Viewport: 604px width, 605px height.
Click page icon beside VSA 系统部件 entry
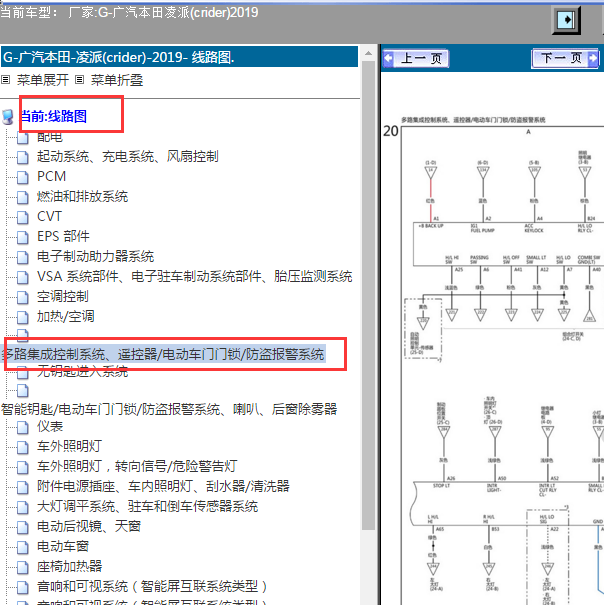tap(23, 277)
